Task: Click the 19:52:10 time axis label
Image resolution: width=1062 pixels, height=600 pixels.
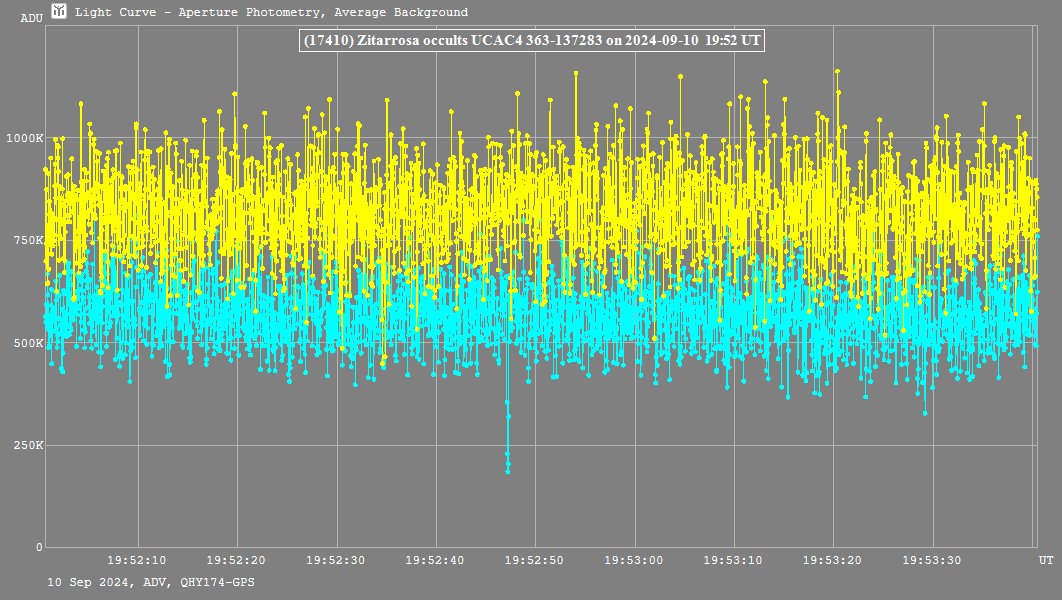Action: (137, 559)
